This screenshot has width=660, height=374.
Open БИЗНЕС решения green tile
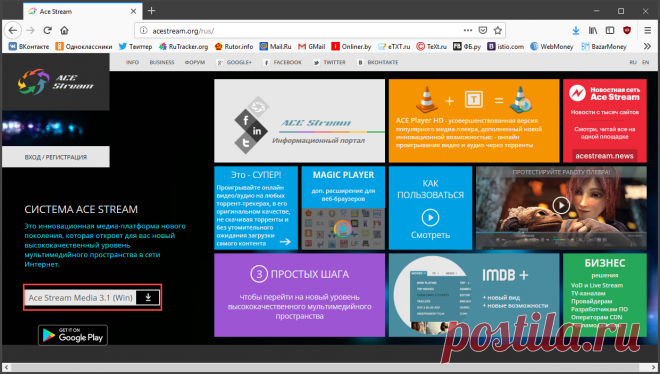(605, 295)
